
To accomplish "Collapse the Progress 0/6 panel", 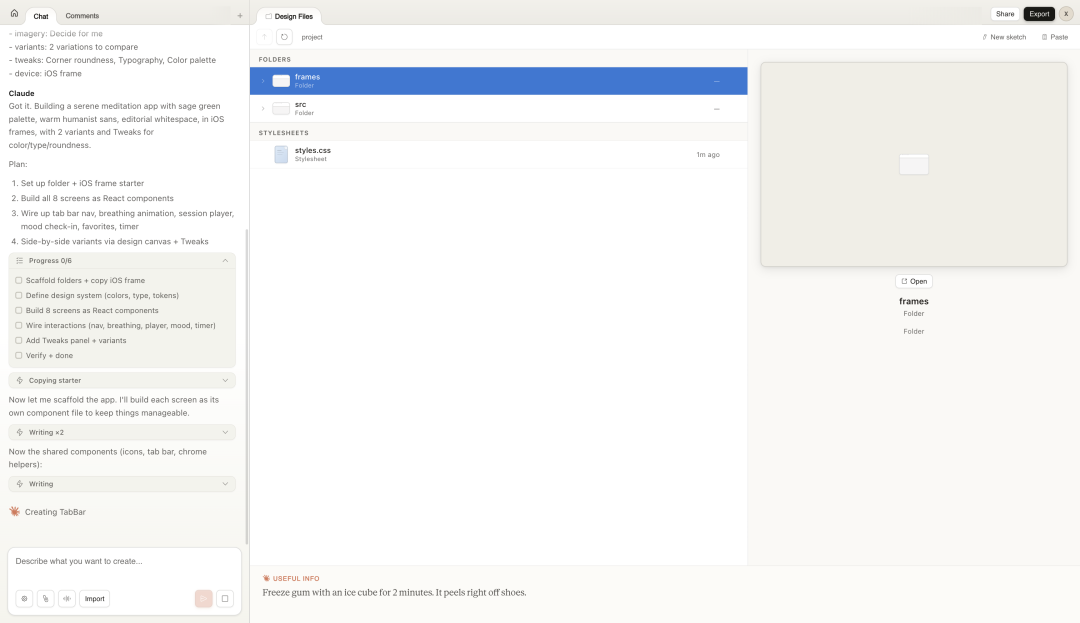I will [x=225, y=261].
